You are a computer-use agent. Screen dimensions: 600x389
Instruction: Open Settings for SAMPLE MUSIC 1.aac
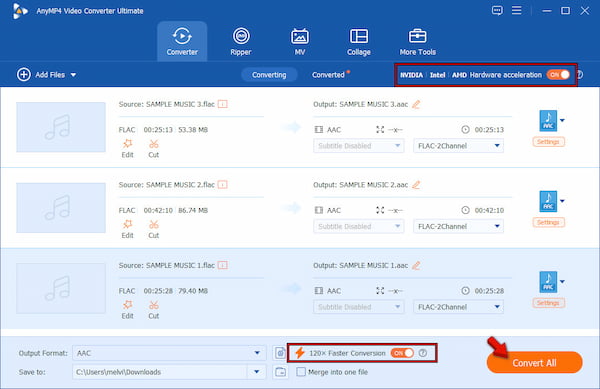(548, 303)
